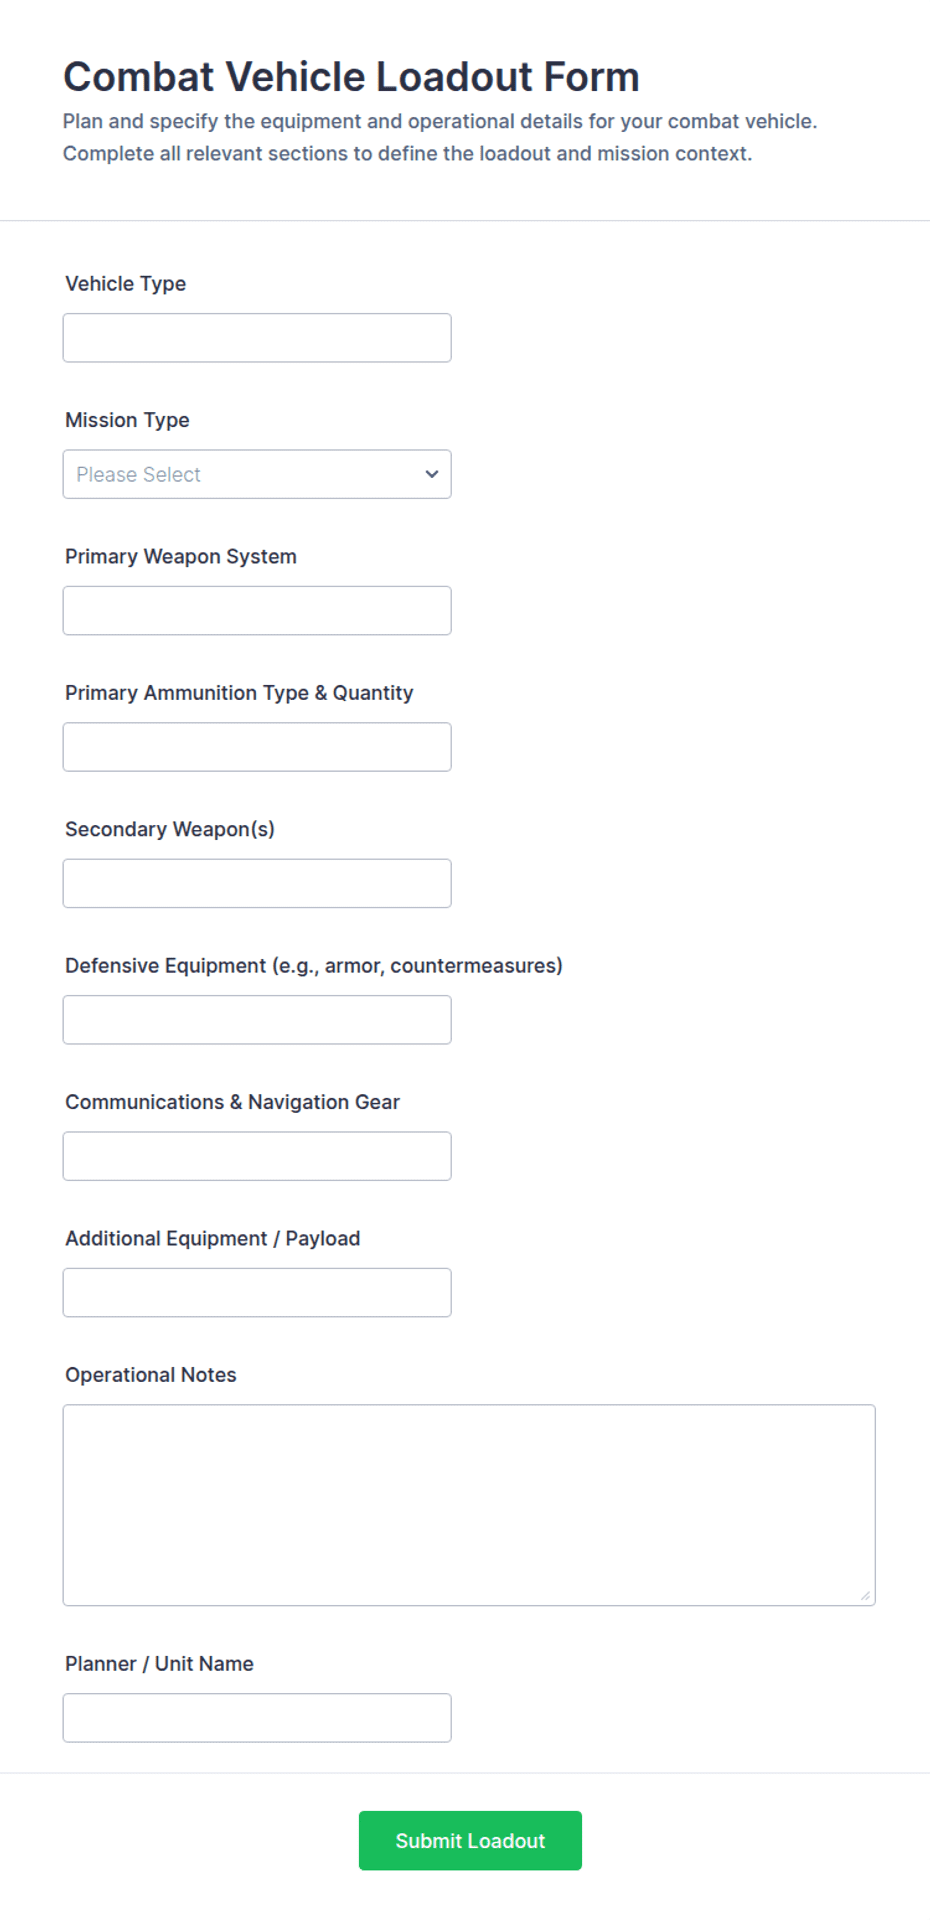Open the Mission Type Please Select dropdown
This screenshot has height=1920, width=930.
pyautogui.click(x=257, y=474)
